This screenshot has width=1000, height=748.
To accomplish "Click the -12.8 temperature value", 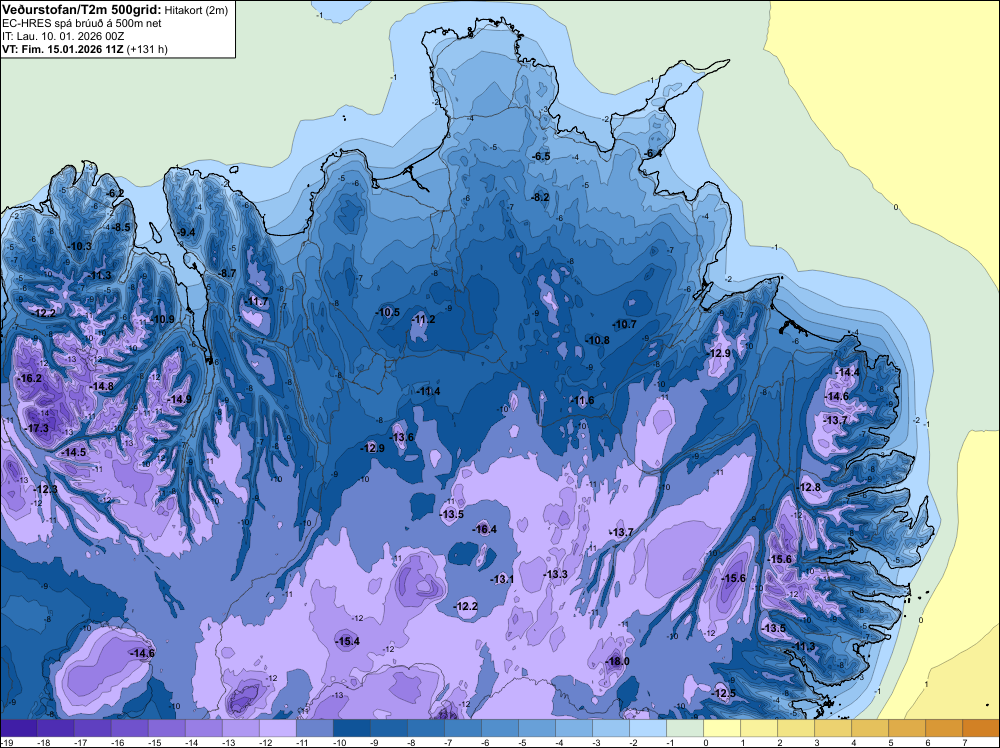I will 809,487.
